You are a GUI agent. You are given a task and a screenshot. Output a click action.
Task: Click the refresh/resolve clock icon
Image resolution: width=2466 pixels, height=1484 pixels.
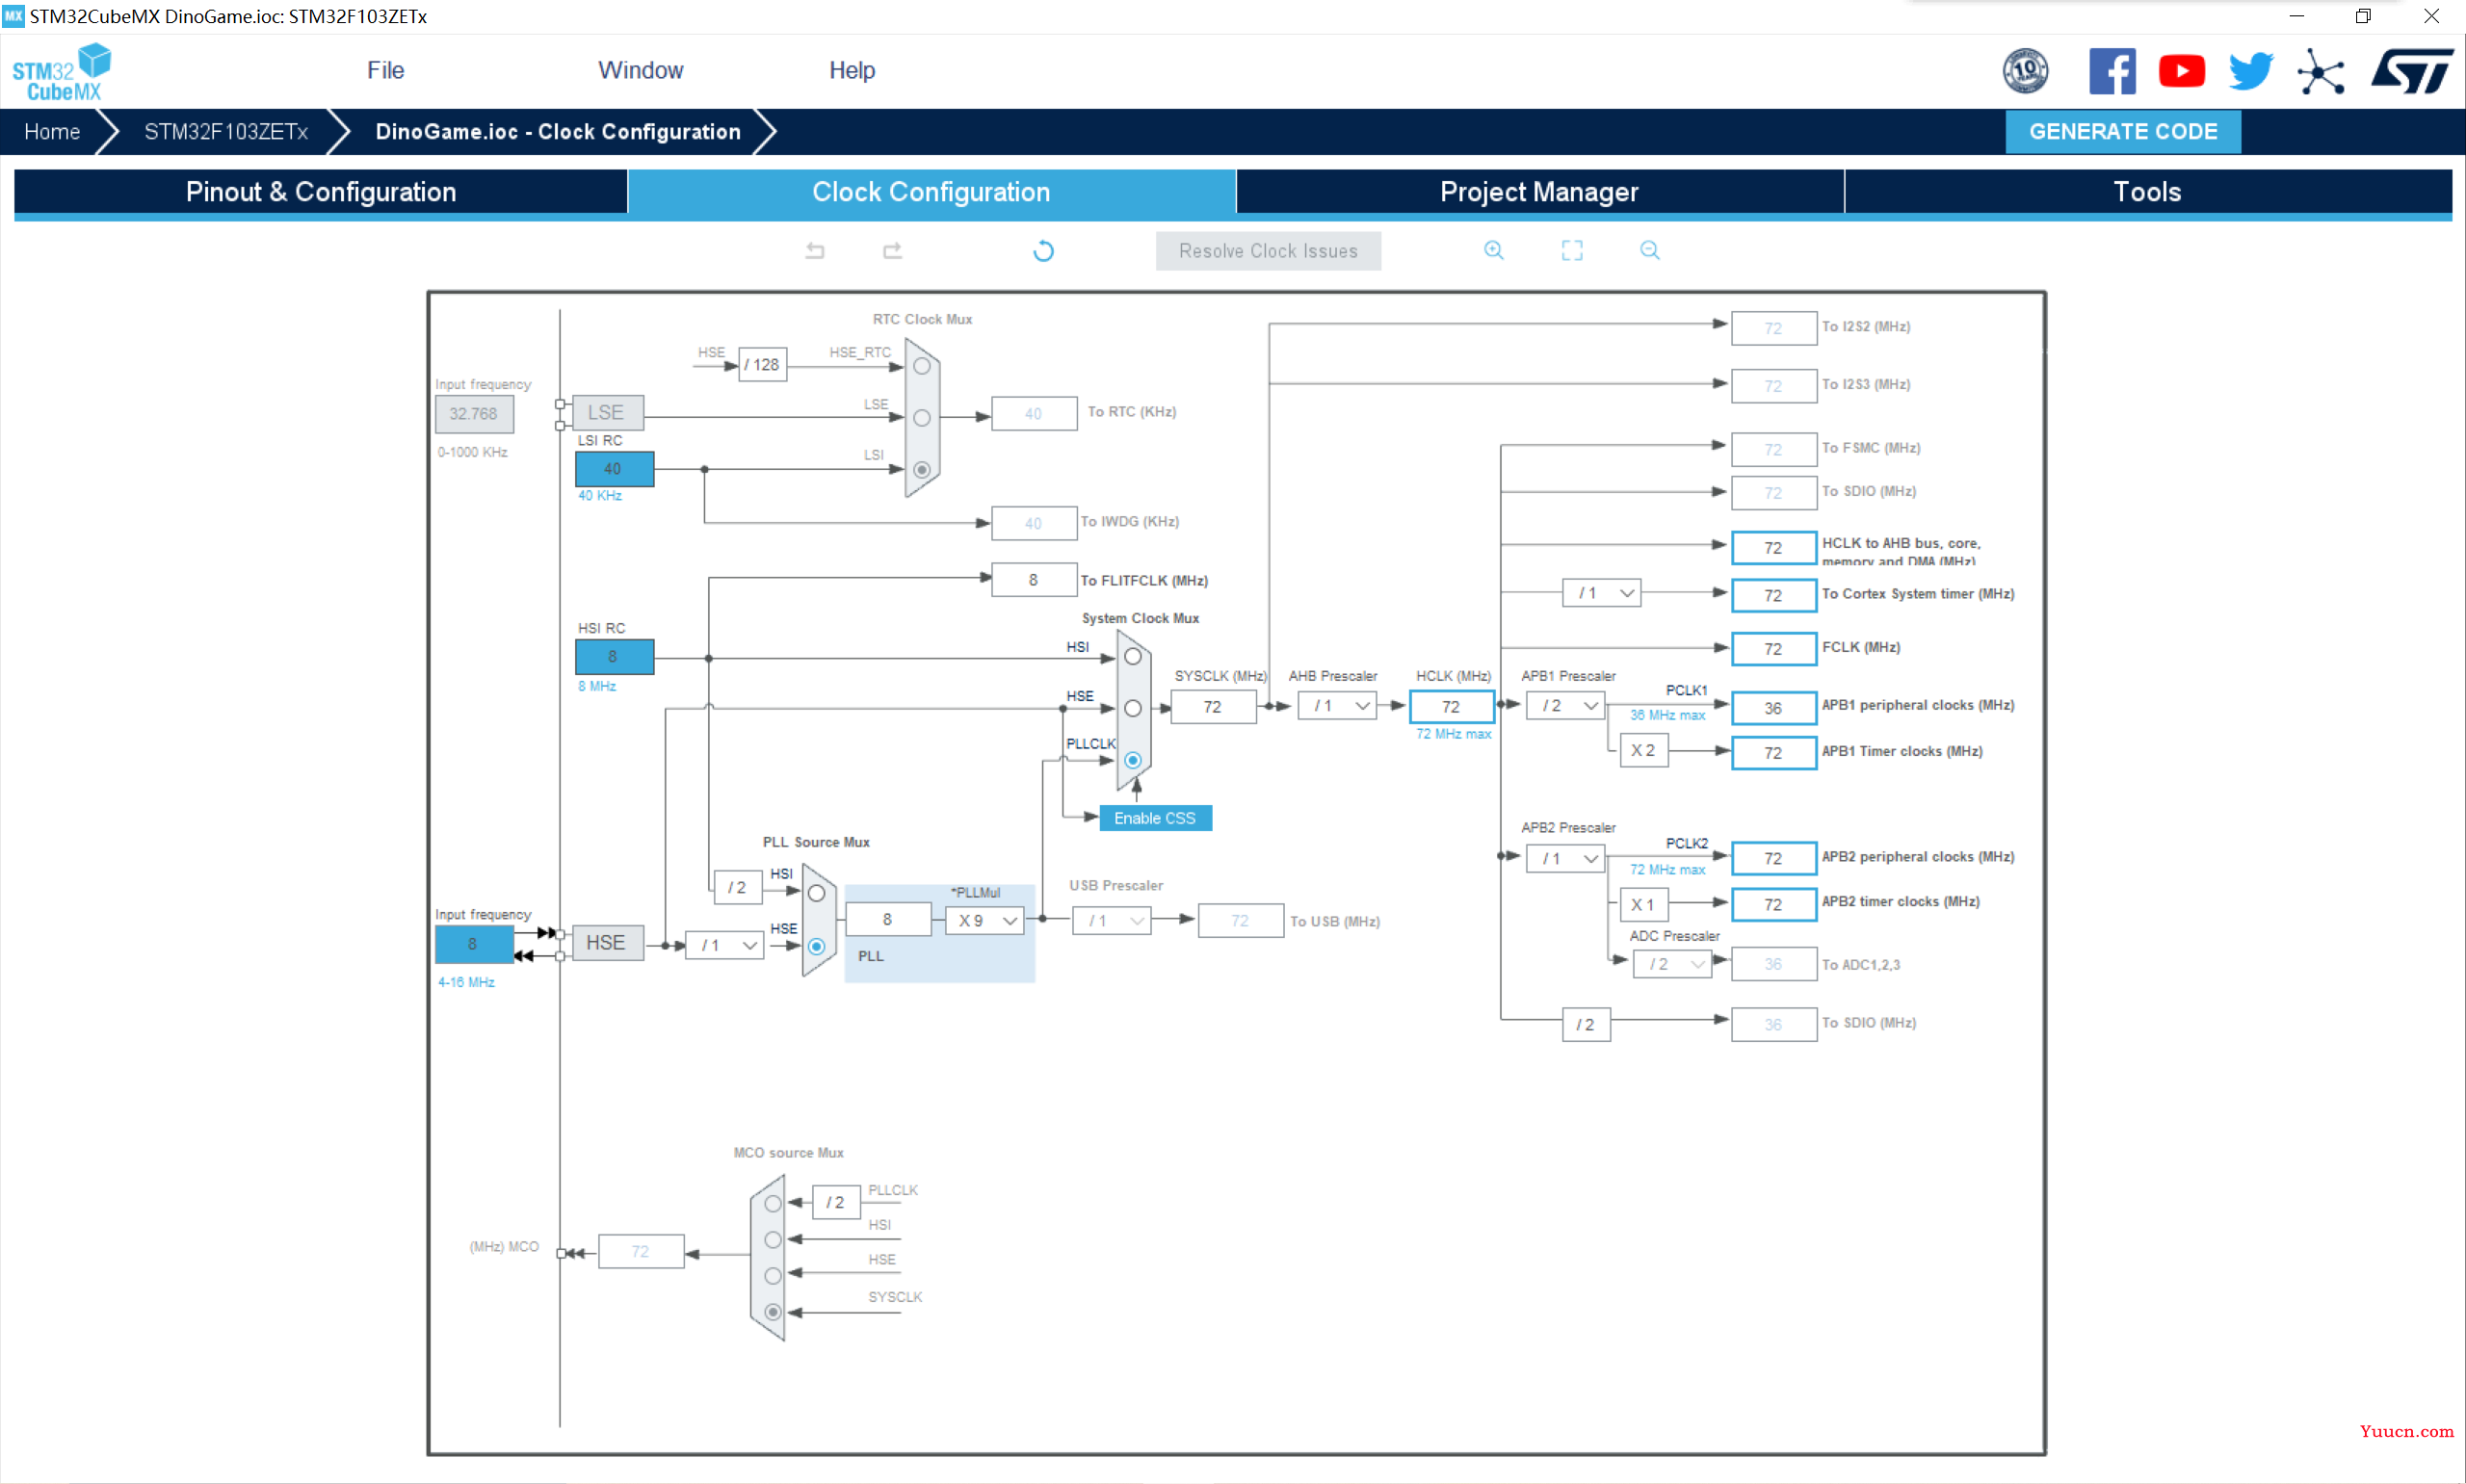point(1043,250)
